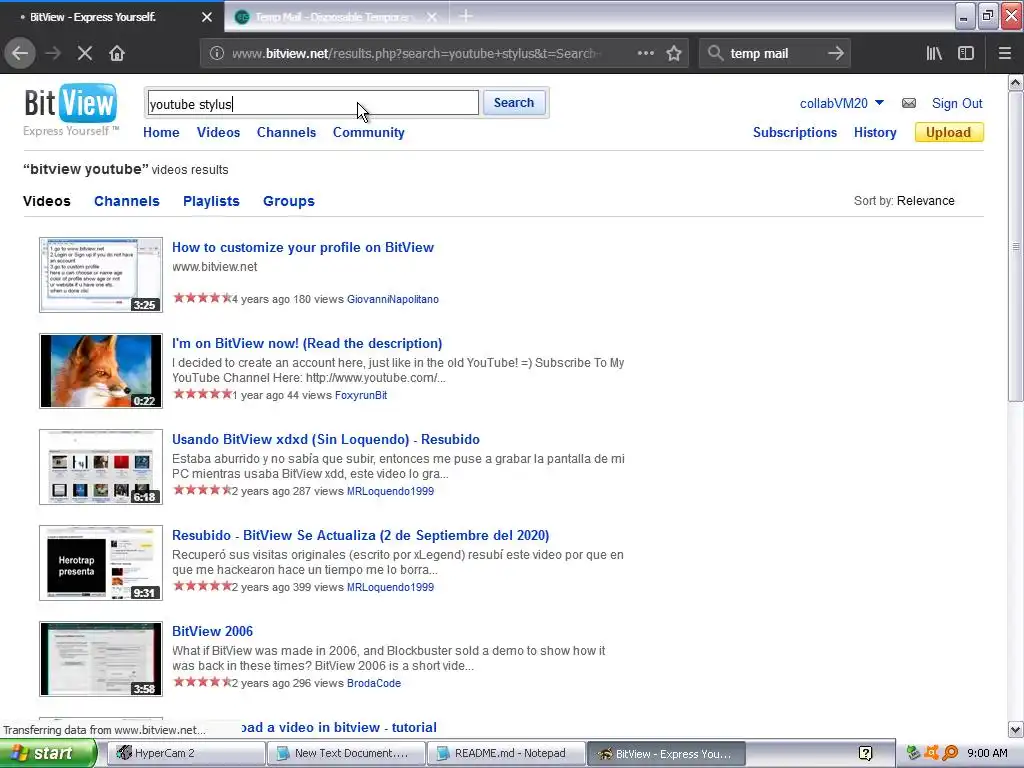Screen dimensions: 1024x768
Task: Click the scrollbar up arrow
Action: pos(1016,82)
